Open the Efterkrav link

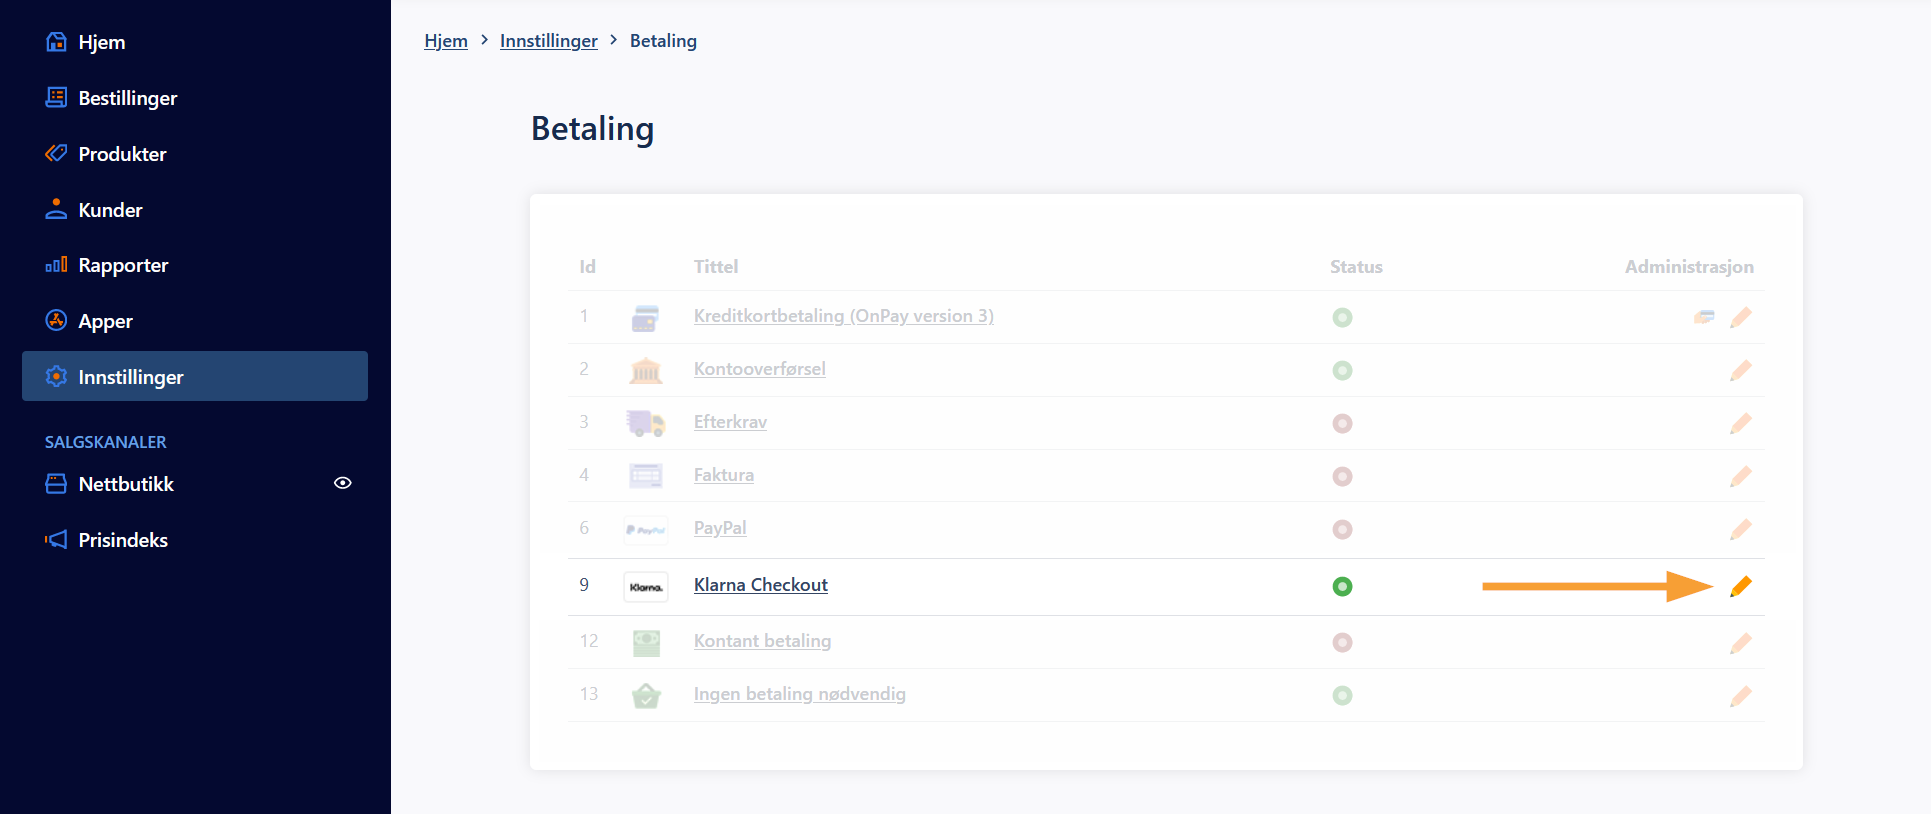[x=731, y=422]
